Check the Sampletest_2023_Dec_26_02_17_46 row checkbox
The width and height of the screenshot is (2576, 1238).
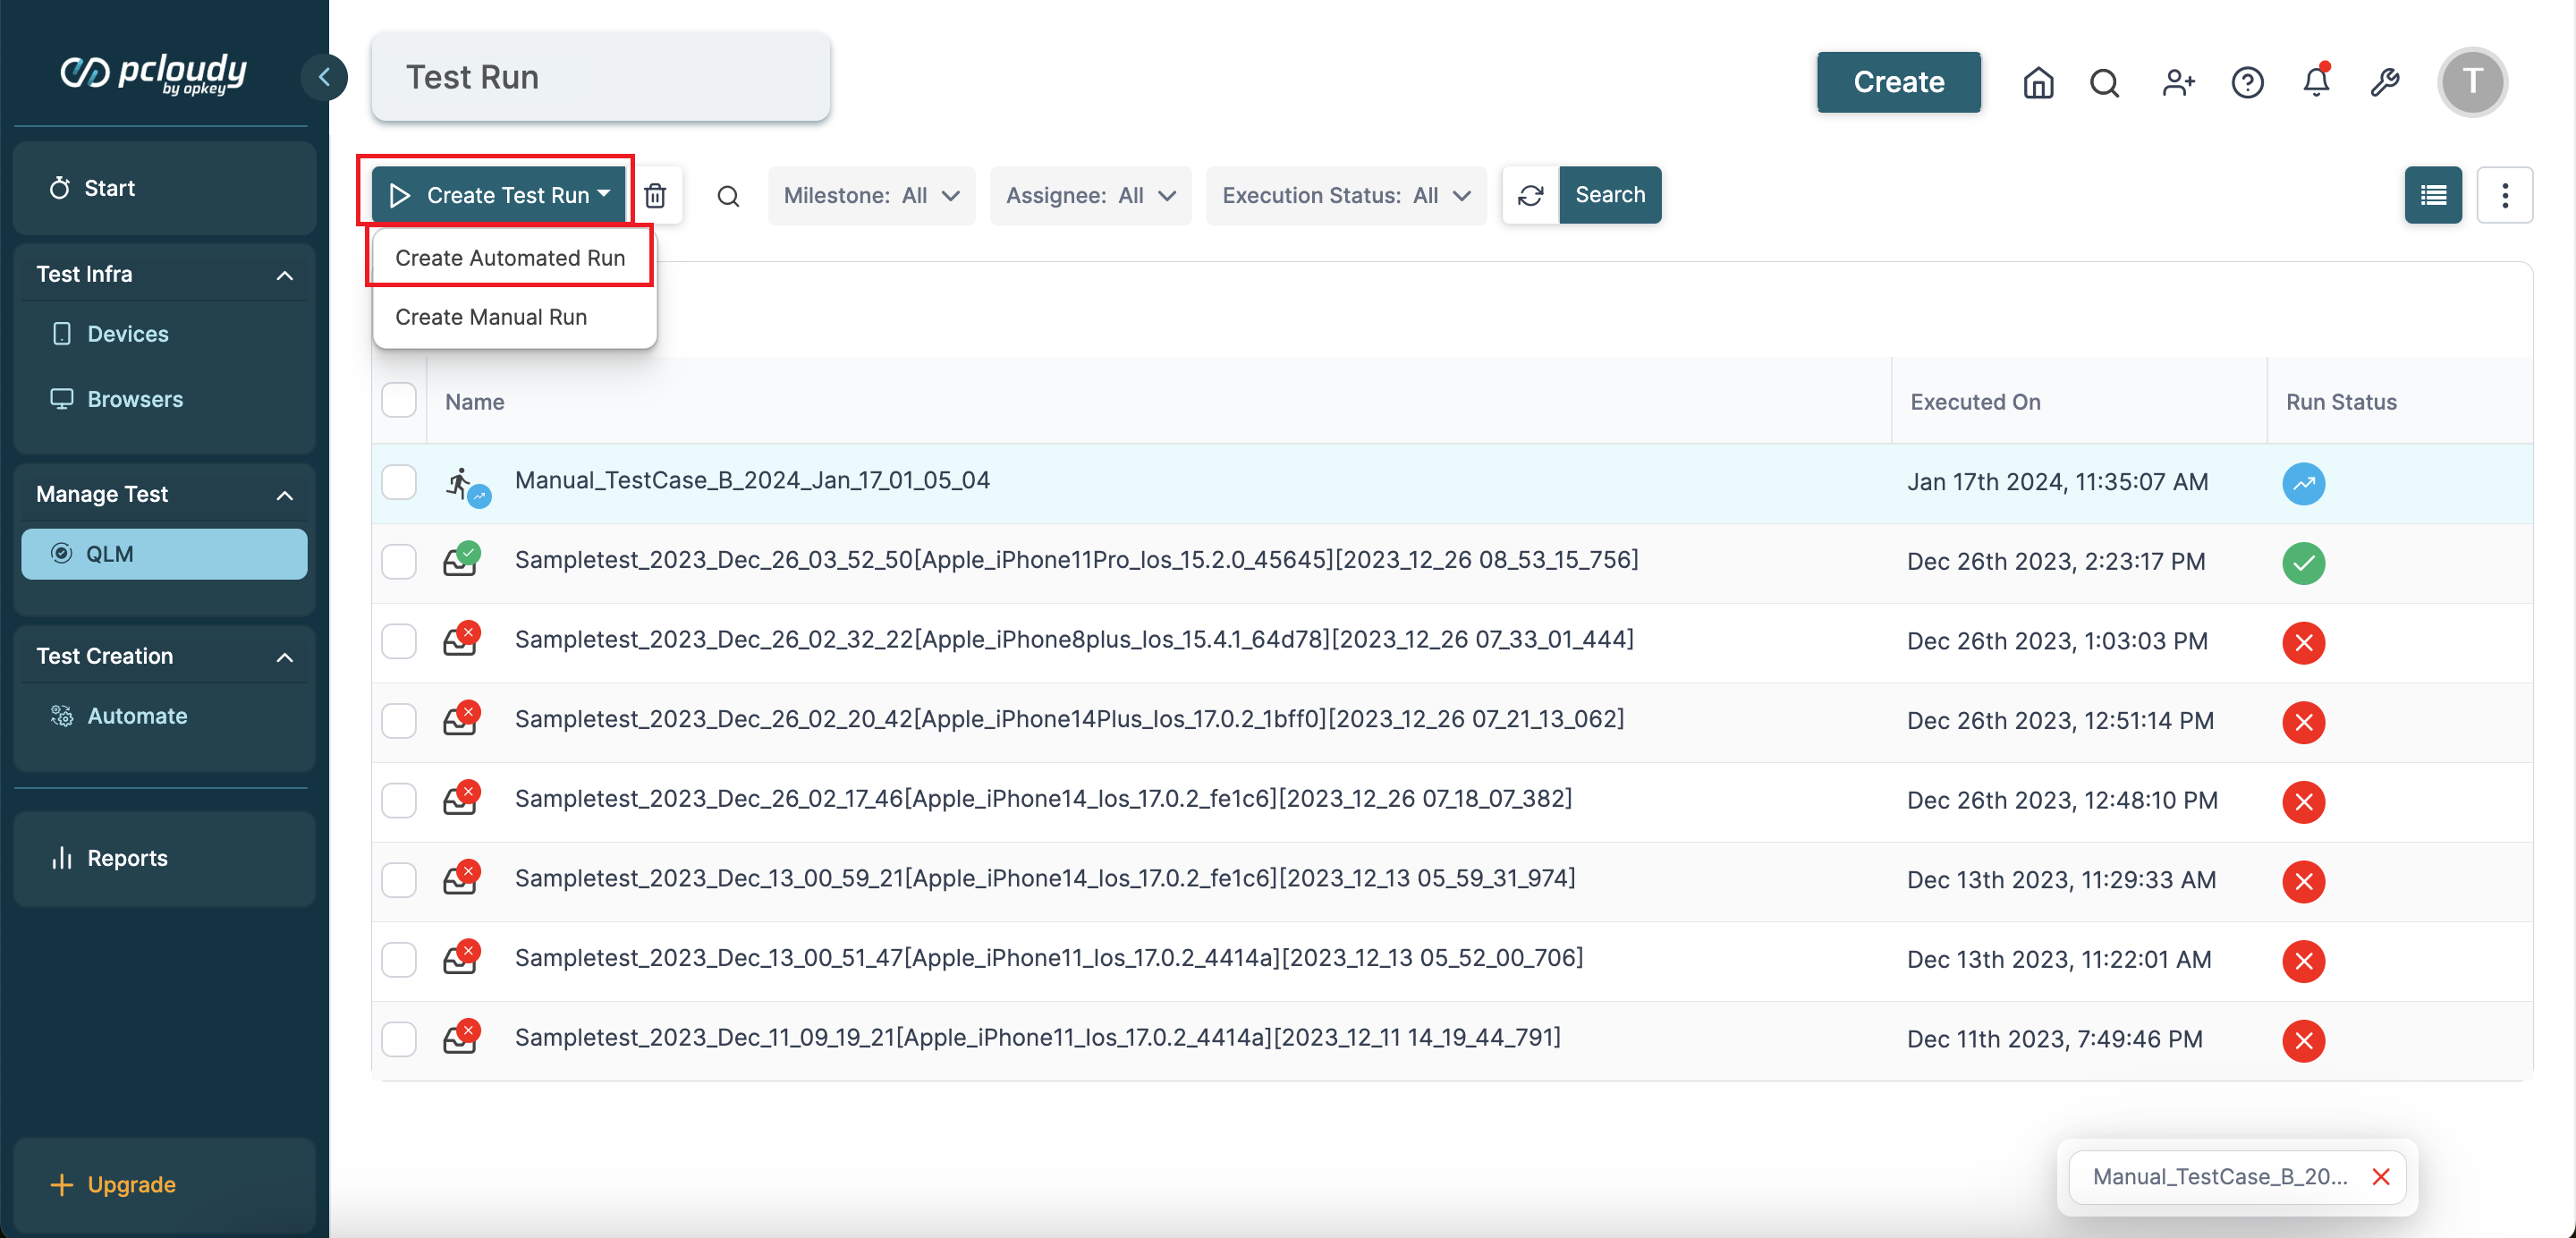coord(399,801)
